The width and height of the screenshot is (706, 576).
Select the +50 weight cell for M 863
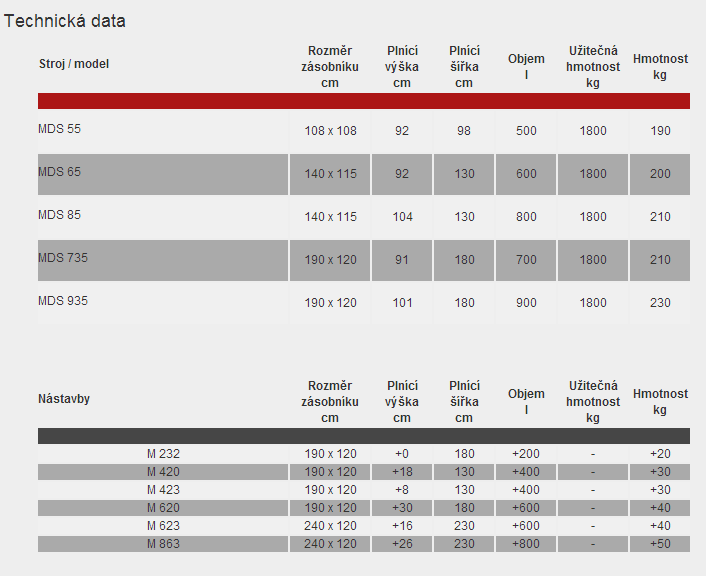coord(660,544)
